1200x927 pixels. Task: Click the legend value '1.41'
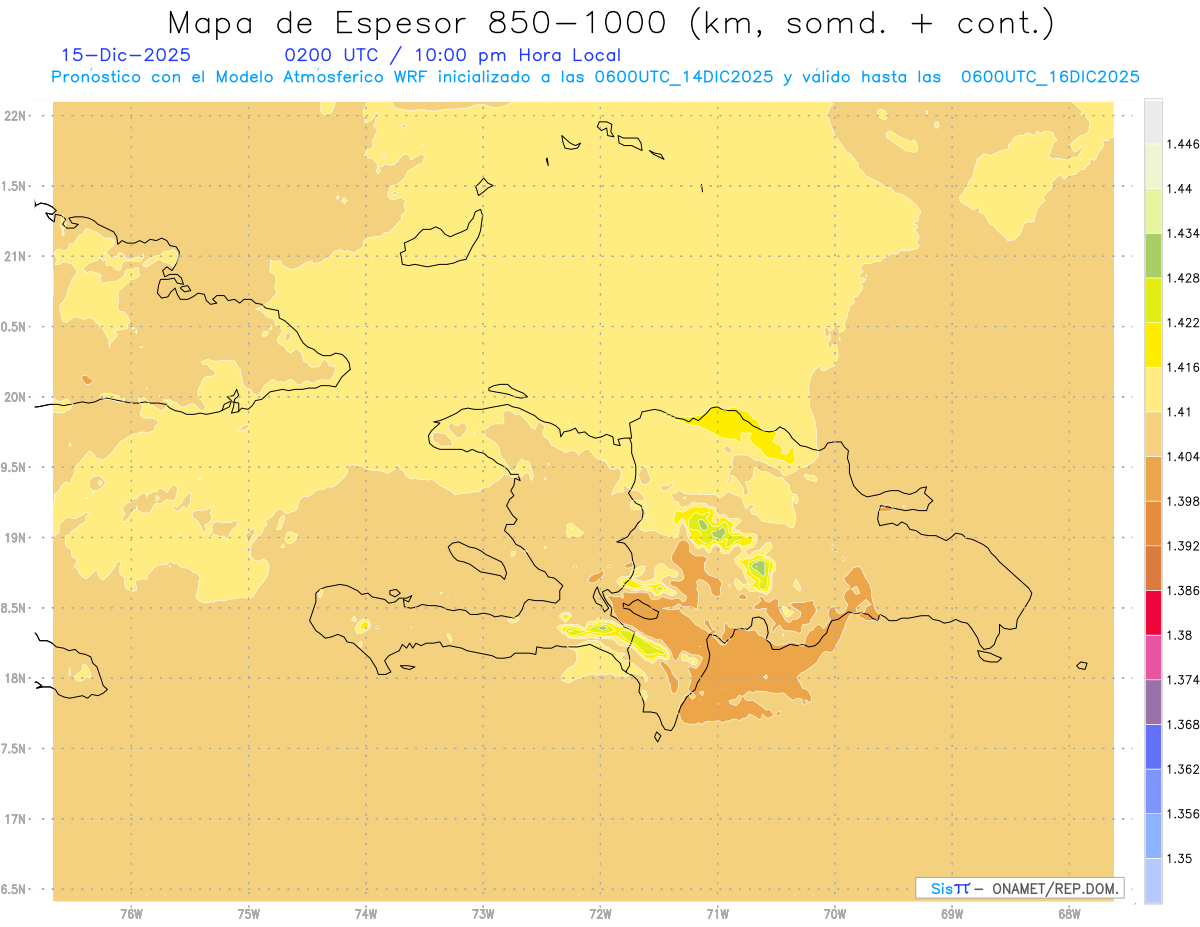point(1178,412)
